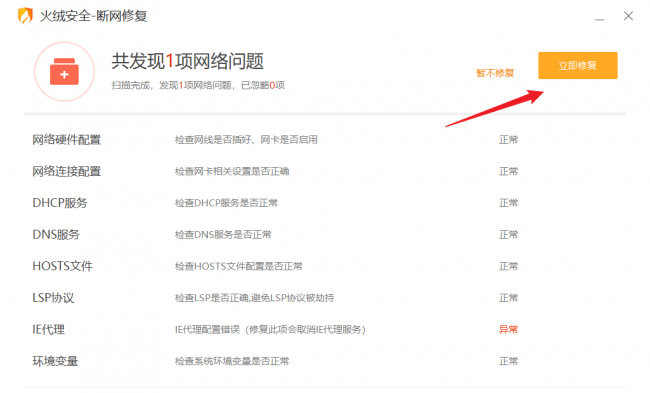The height and width of the screenshot is (393, 650).
Task: Select the DNS服务 row label
Action: coord(56,235)
